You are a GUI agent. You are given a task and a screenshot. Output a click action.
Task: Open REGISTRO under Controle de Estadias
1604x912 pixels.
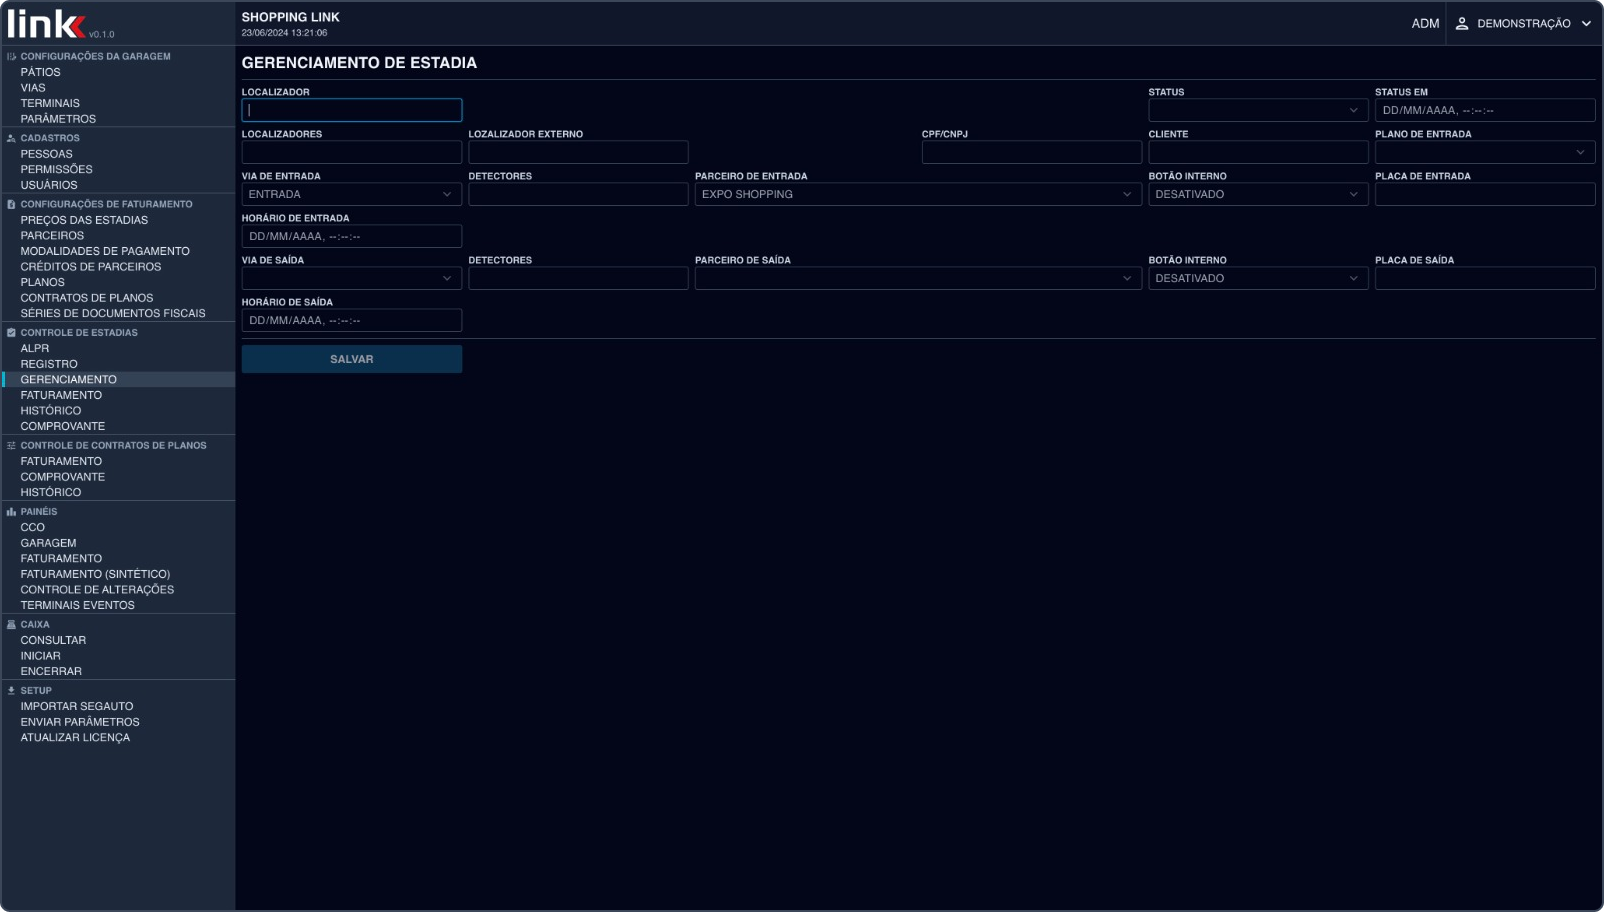point(49,364)
